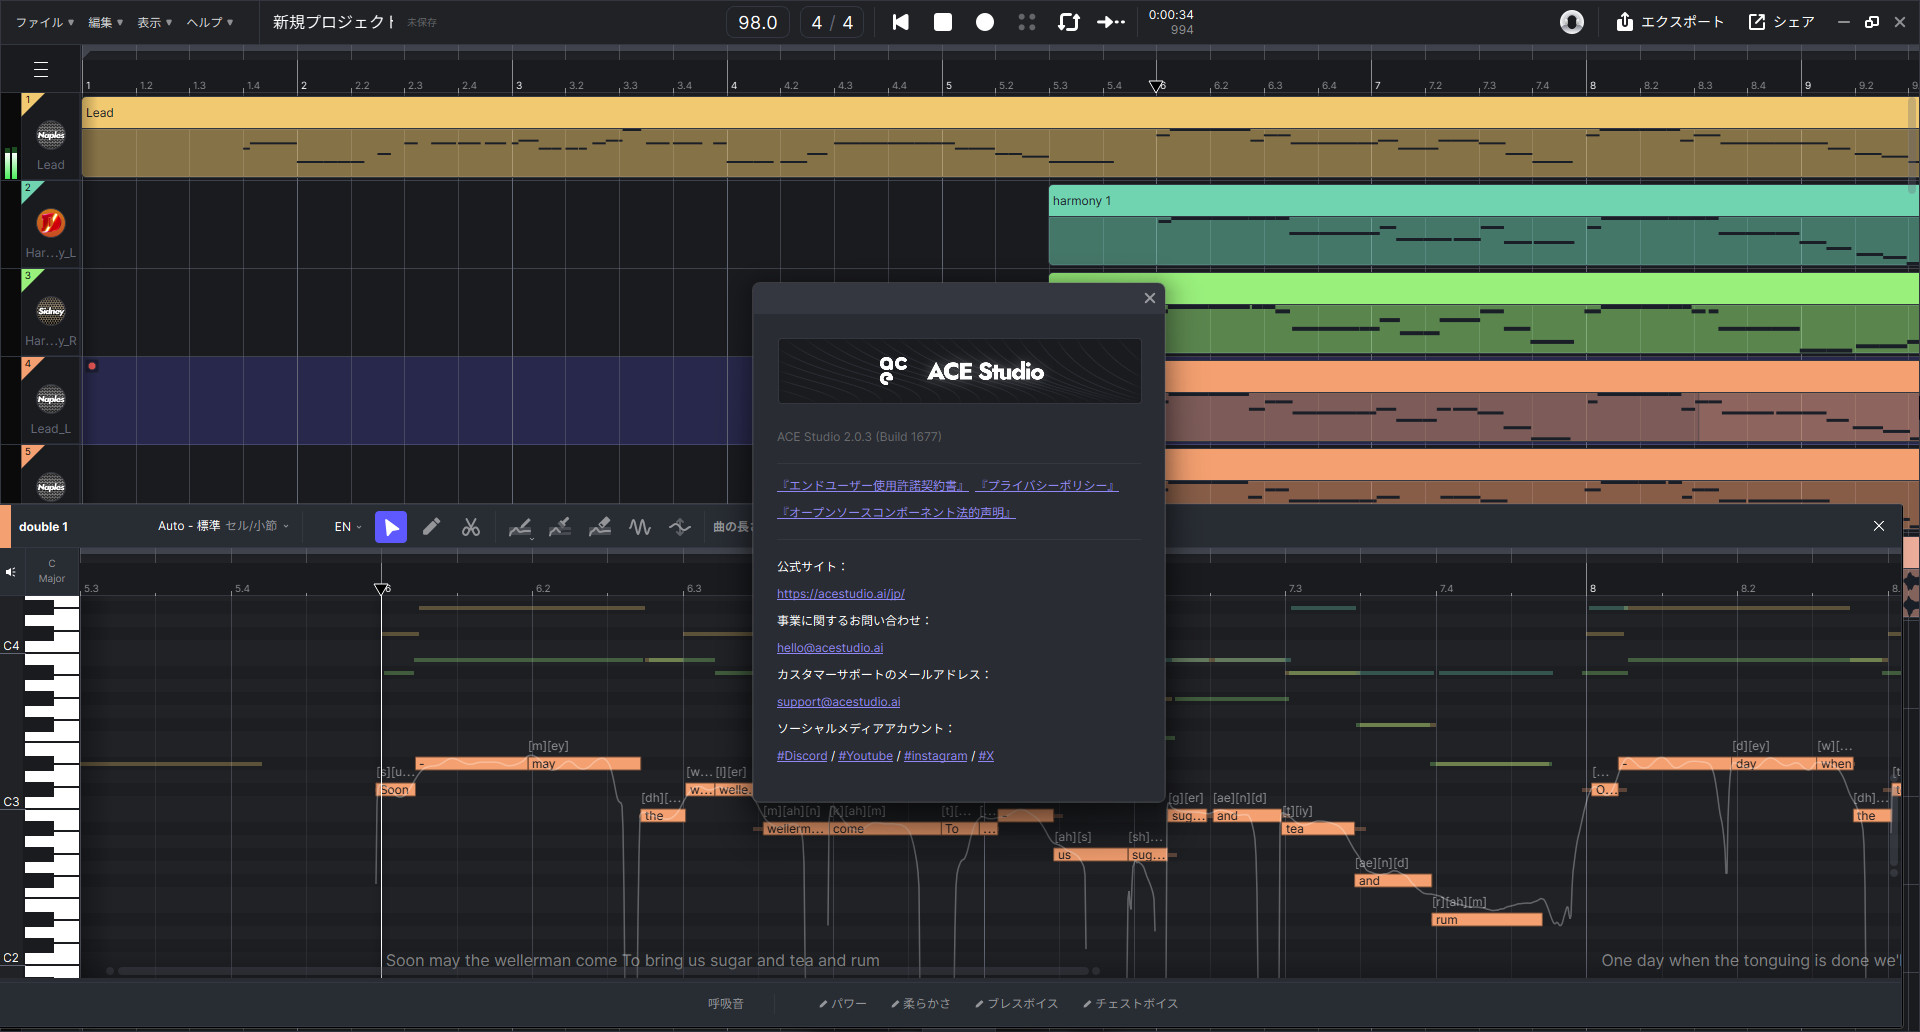Screen dimensions: 1920x1032
Task: Open the acestudio.ai/jp official site link
Action: coord(840,594)
